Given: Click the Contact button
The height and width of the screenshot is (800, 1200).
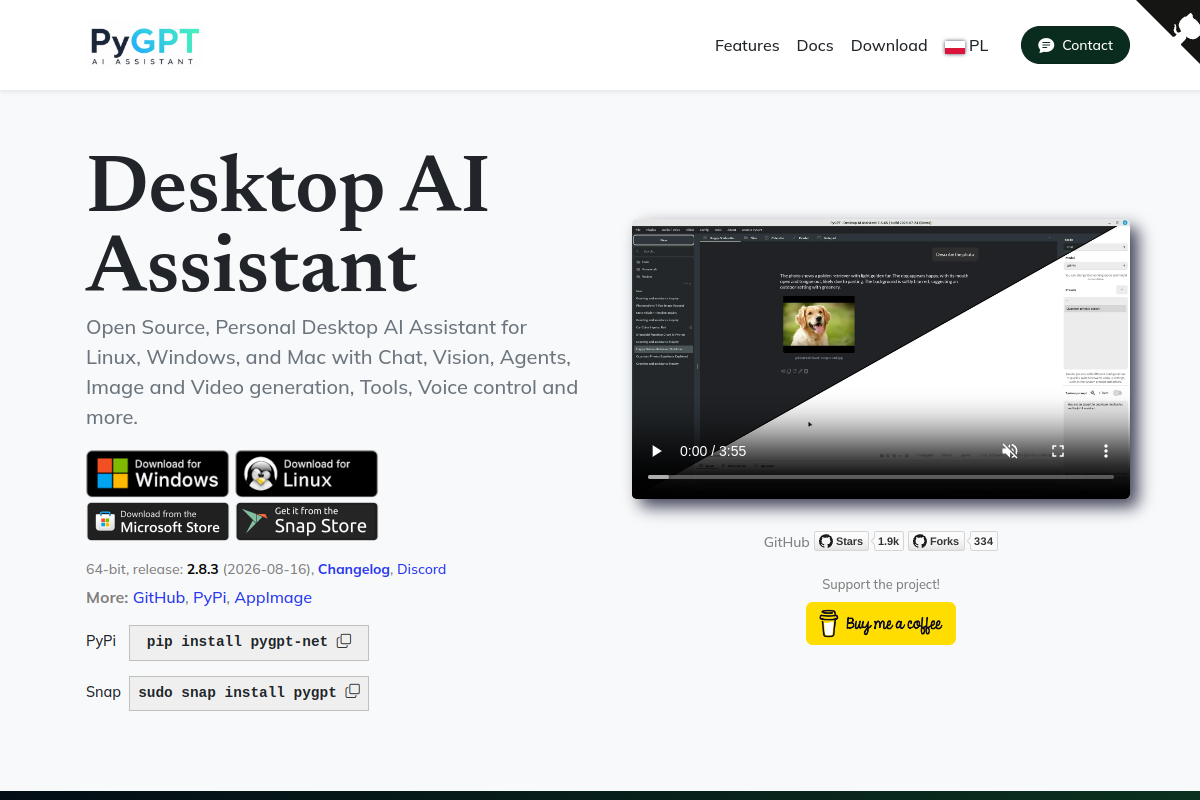Looking at the screenshot, I should 1075,45.
